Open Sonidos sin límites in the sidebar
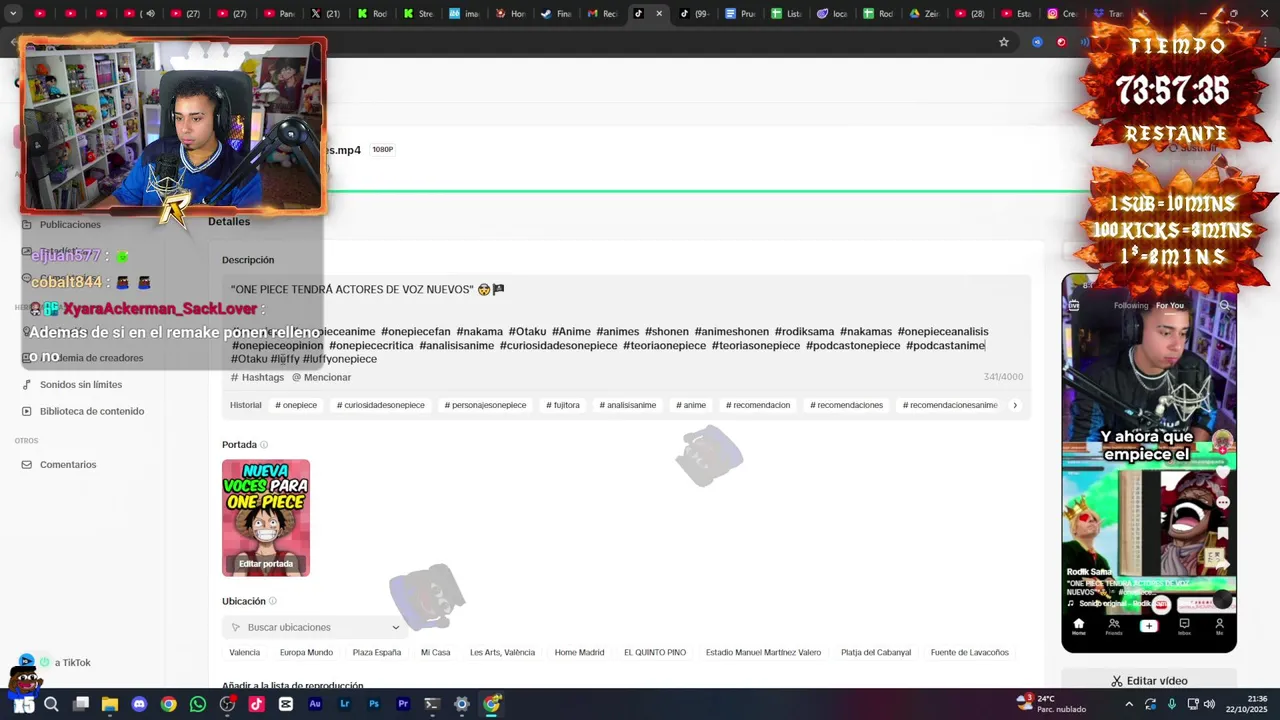This screenshot has height=720, width=1280. 81,384
